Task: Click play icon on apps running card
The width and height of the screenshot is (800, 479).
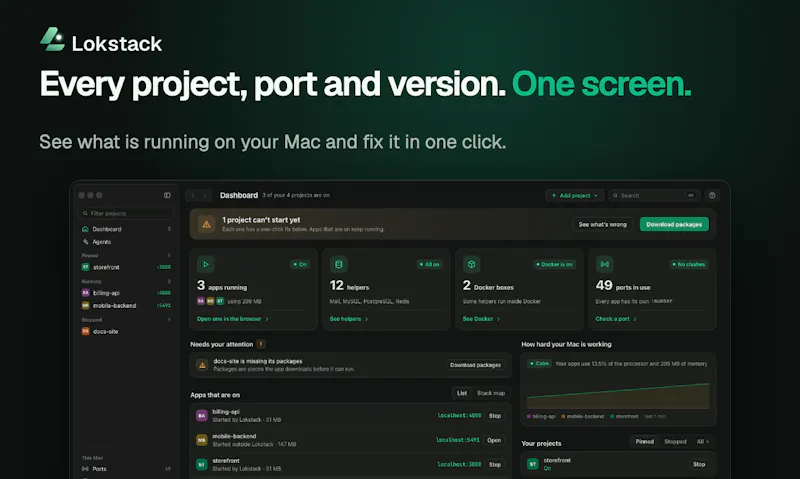Action: pos(206,264)
